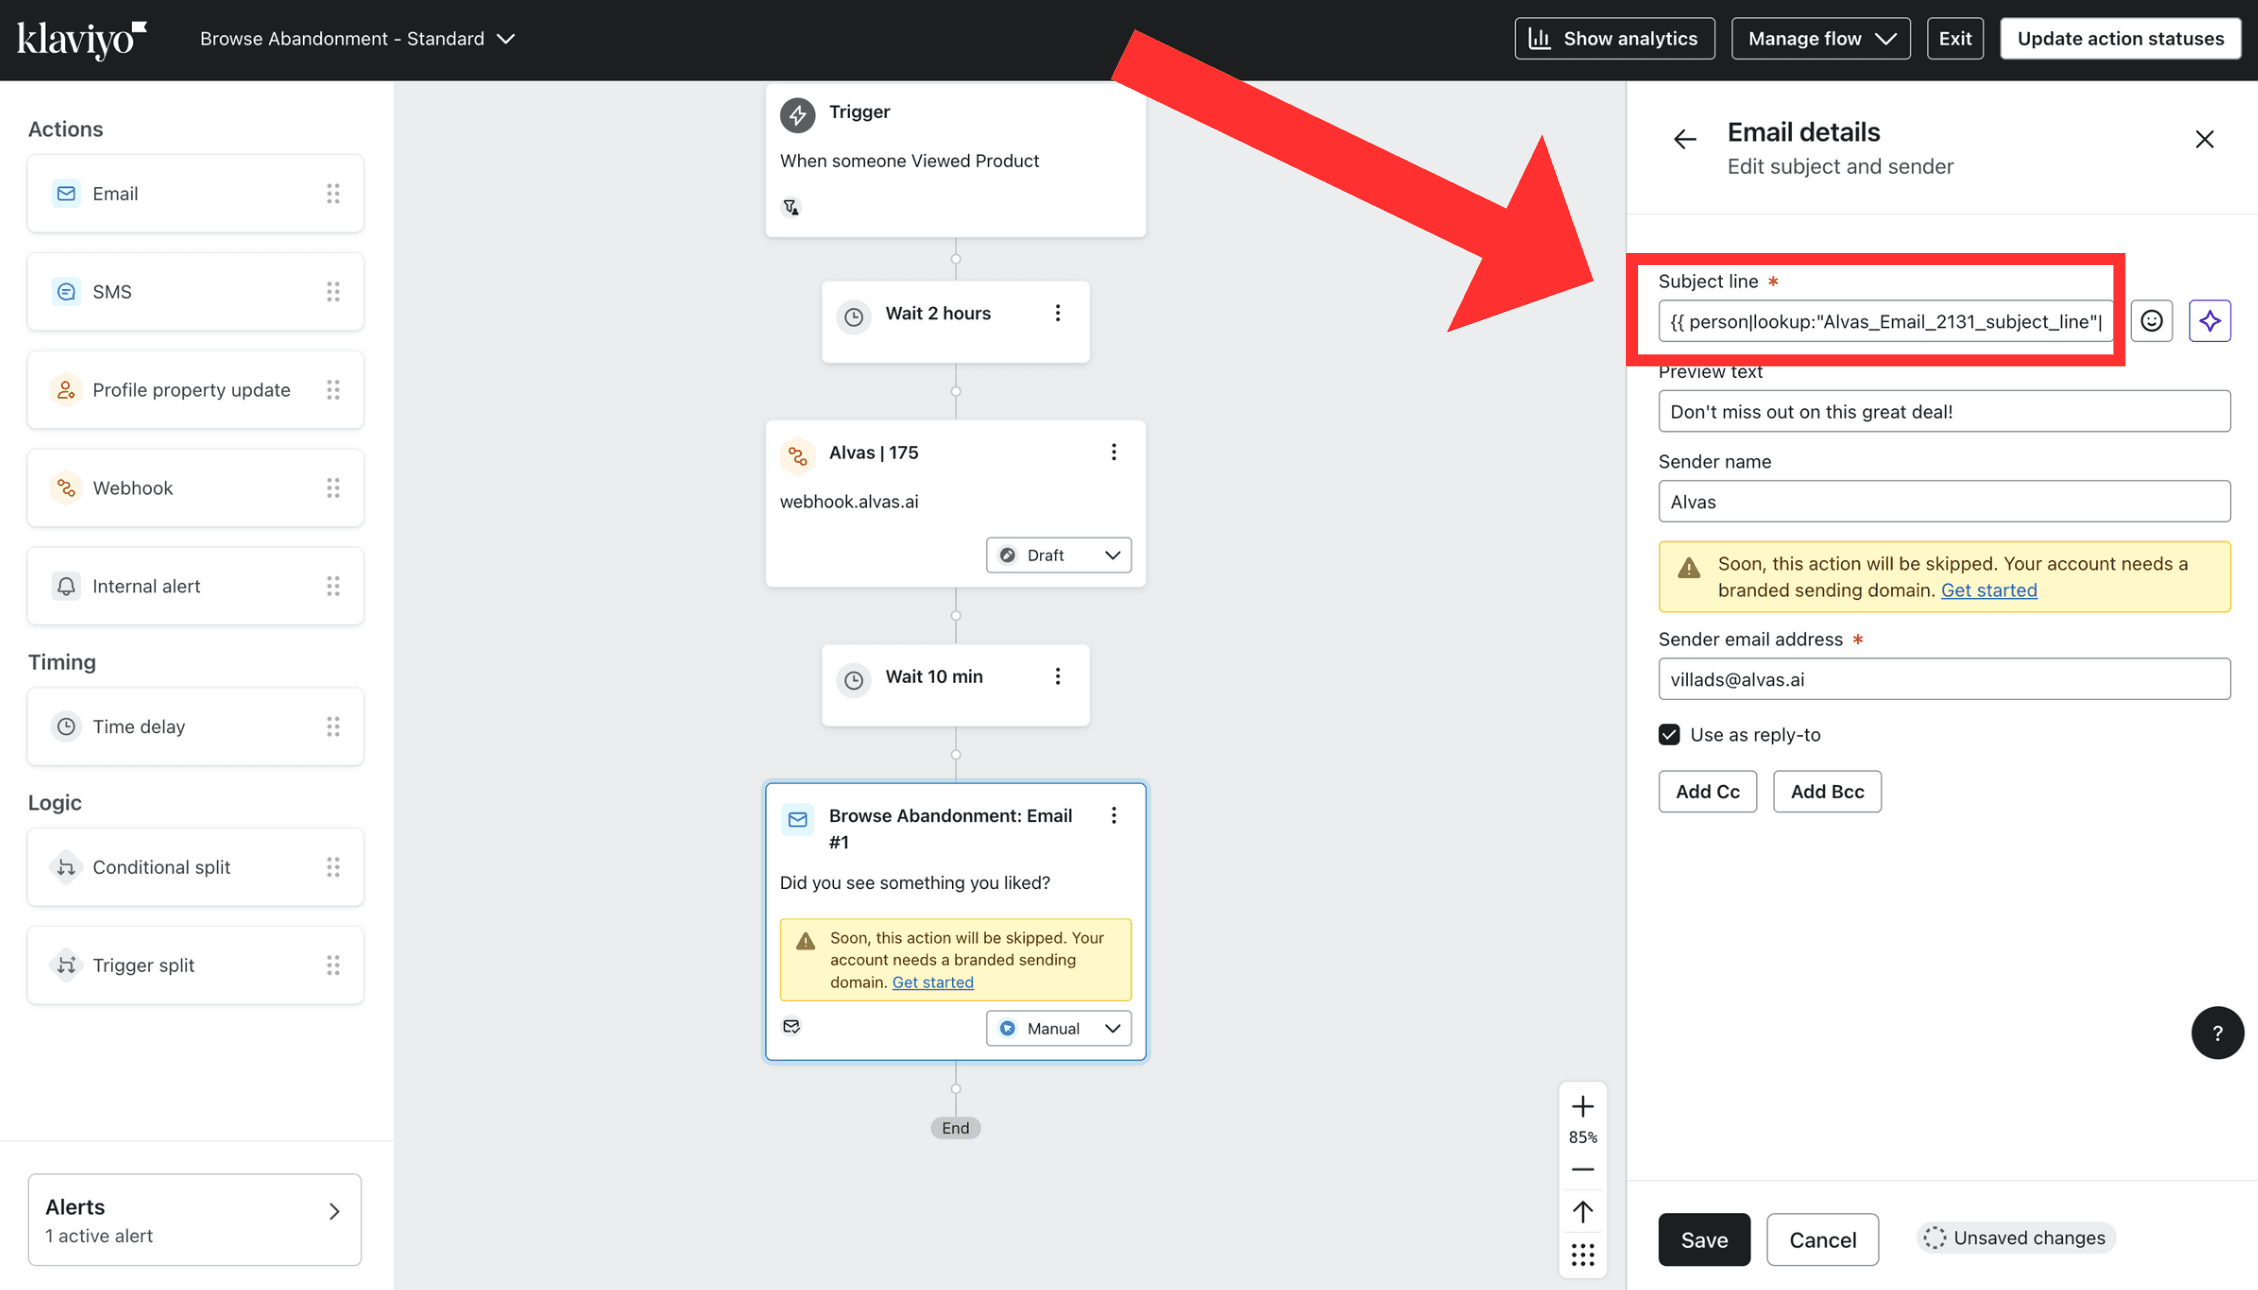Screen dimensions: 2258x1290
Task: Click the Add Cc button
Action: (x=1707, y=791)
